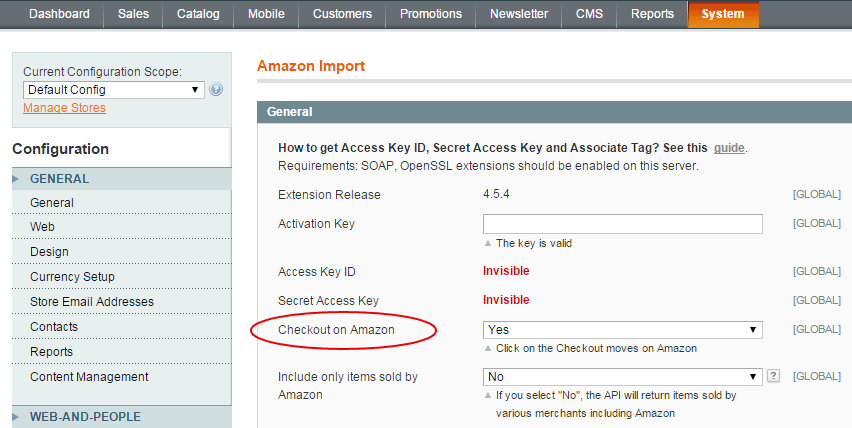Click the help icon beside configuration scope

click(216, 90)
